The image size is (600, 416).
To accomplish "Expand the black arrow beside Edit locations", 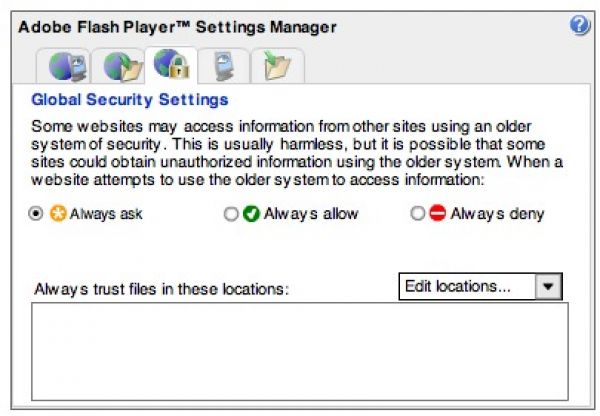I will tap(548, 286).
